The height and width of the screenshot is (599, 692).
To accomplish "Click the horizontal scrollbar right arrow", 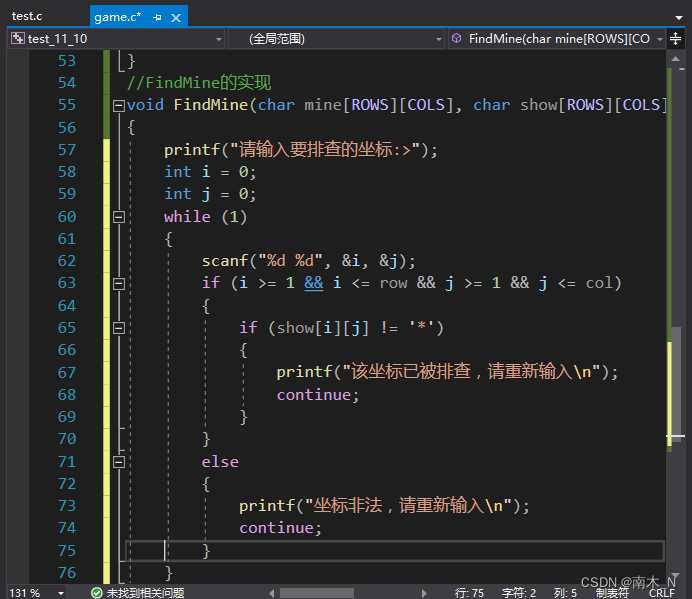I will pyautogui.click(x=424, y=593).
